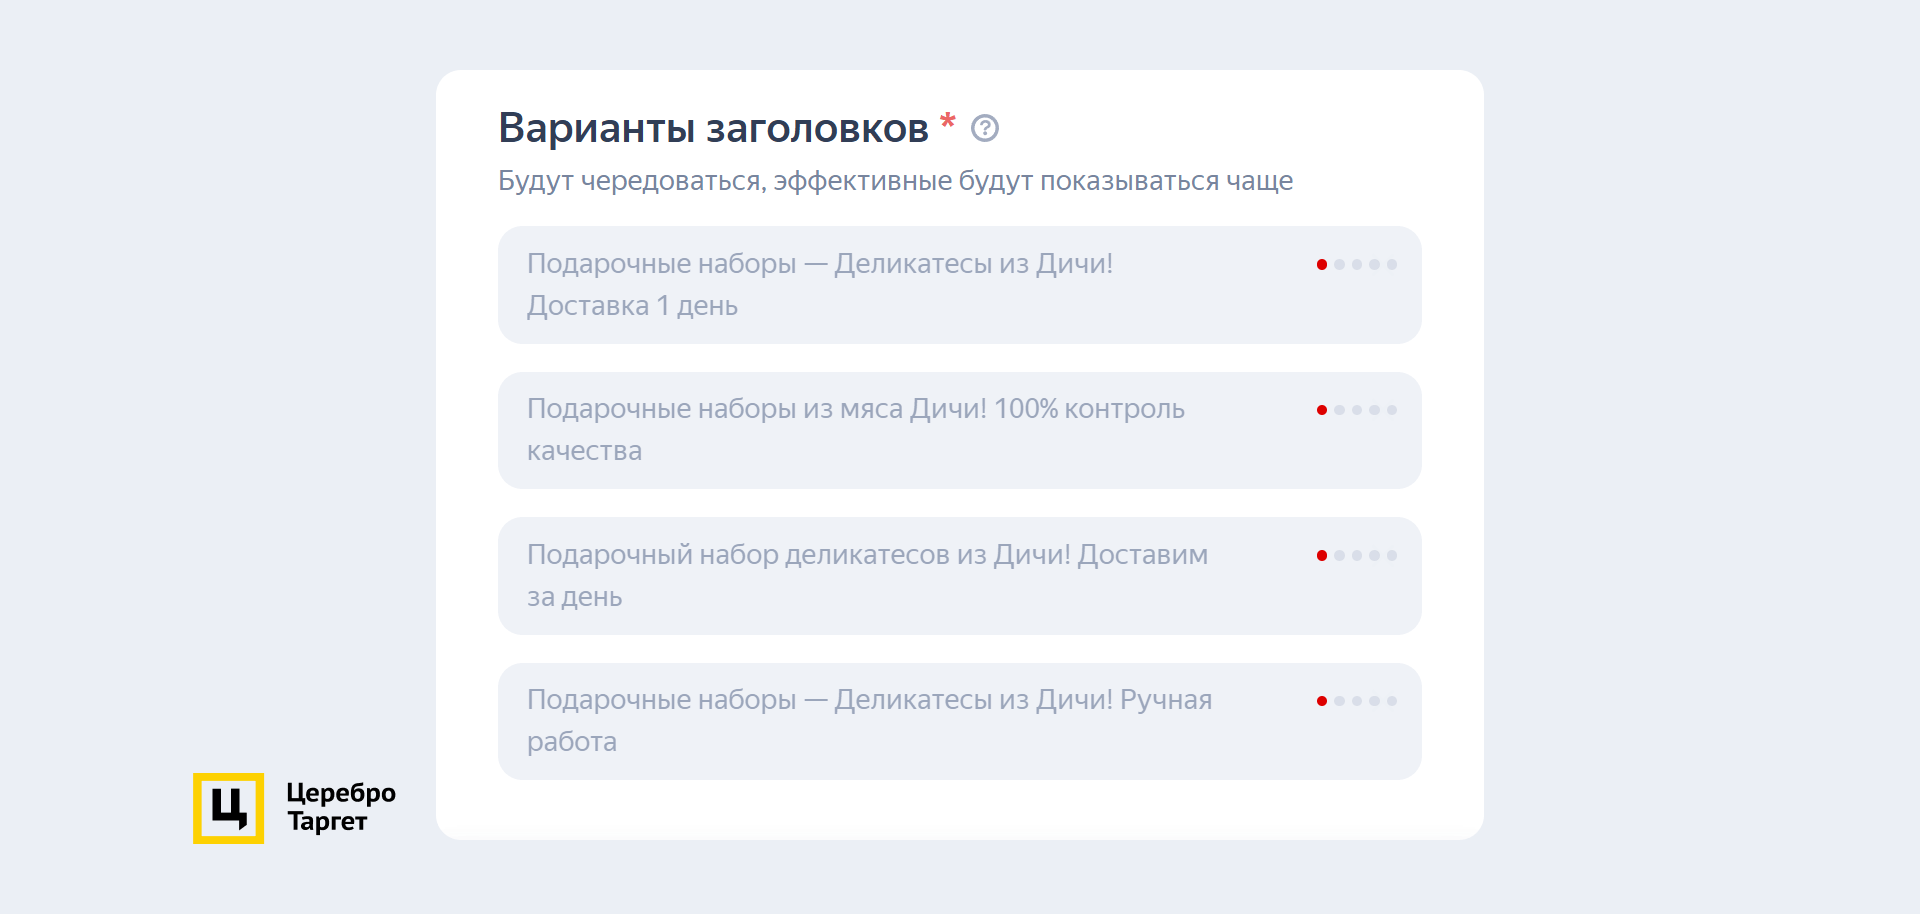Click the "Варианты заголовков" heading
1920x914 pixels.
coord(713,129)
